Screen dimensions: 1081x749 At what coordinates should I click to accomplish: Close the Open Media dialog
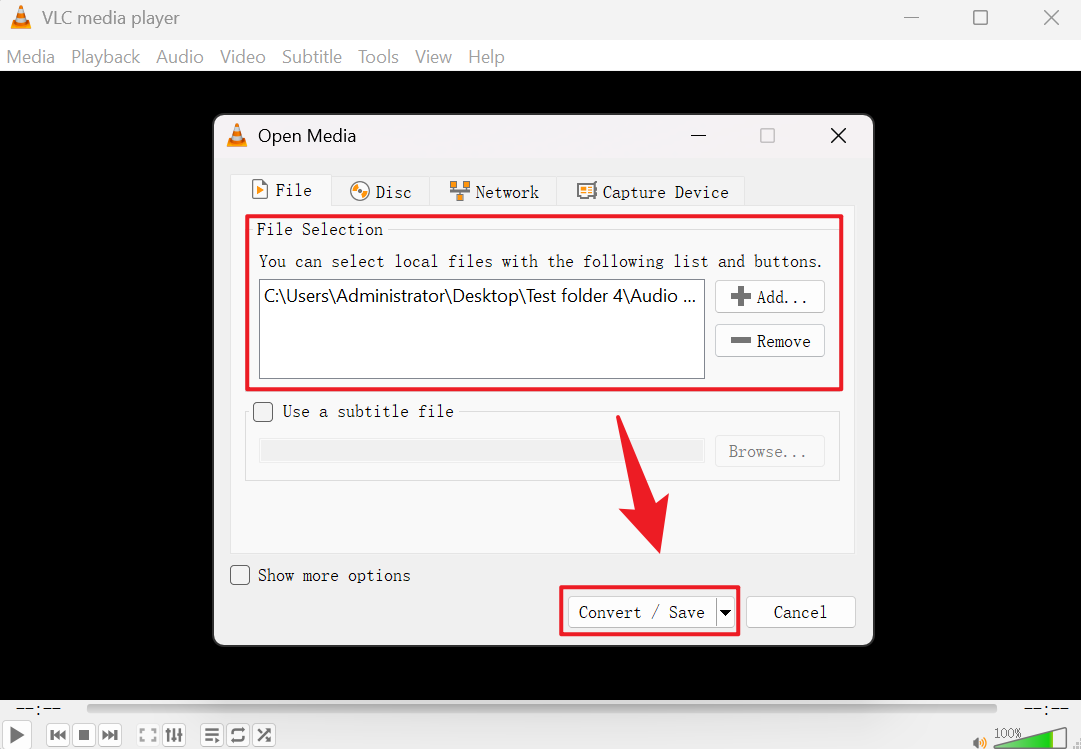838,136
